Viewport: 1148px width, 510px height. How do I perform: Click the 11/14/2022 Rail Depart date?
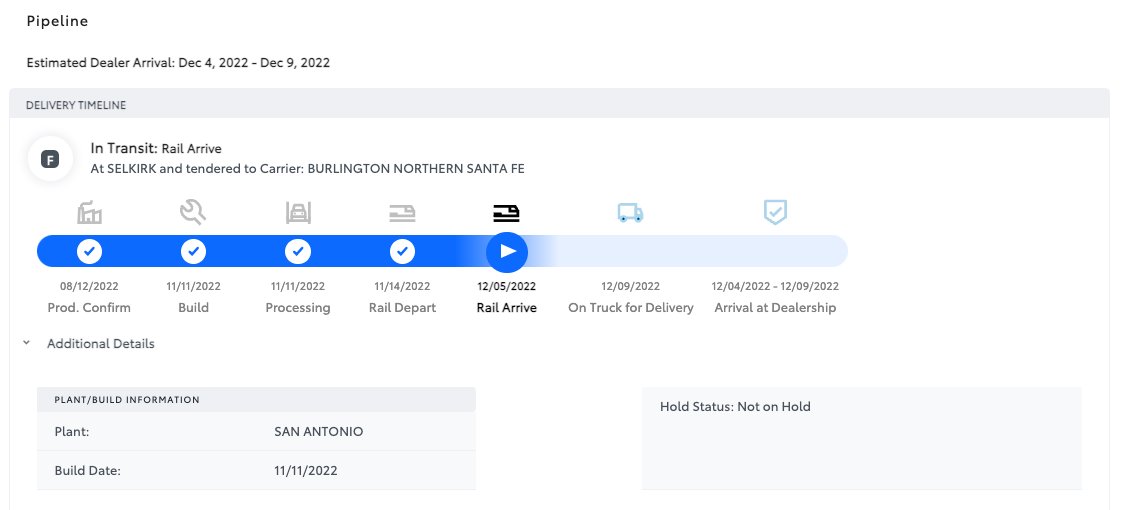click(402, 286)
